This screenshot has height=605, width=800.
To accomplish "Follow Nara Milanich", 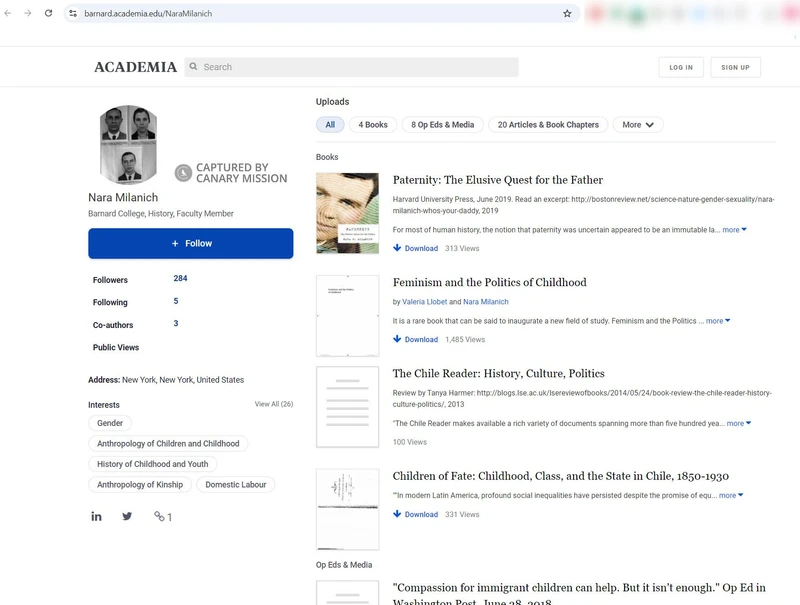I will (190, 243).
